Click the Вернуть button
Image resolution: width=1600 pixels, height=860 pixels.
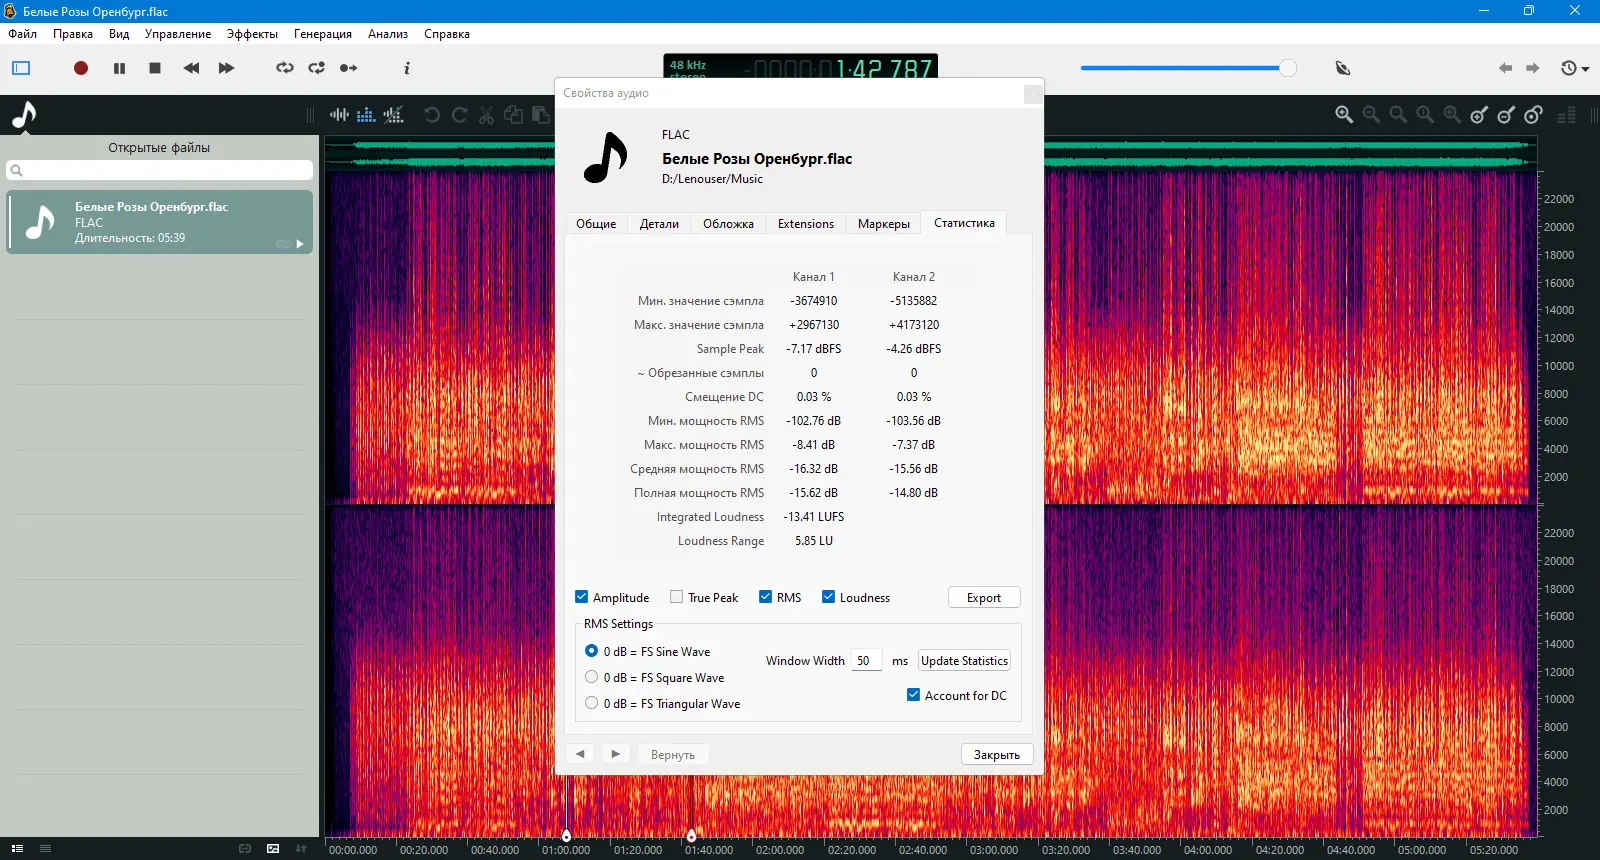(x=673, y=755)
